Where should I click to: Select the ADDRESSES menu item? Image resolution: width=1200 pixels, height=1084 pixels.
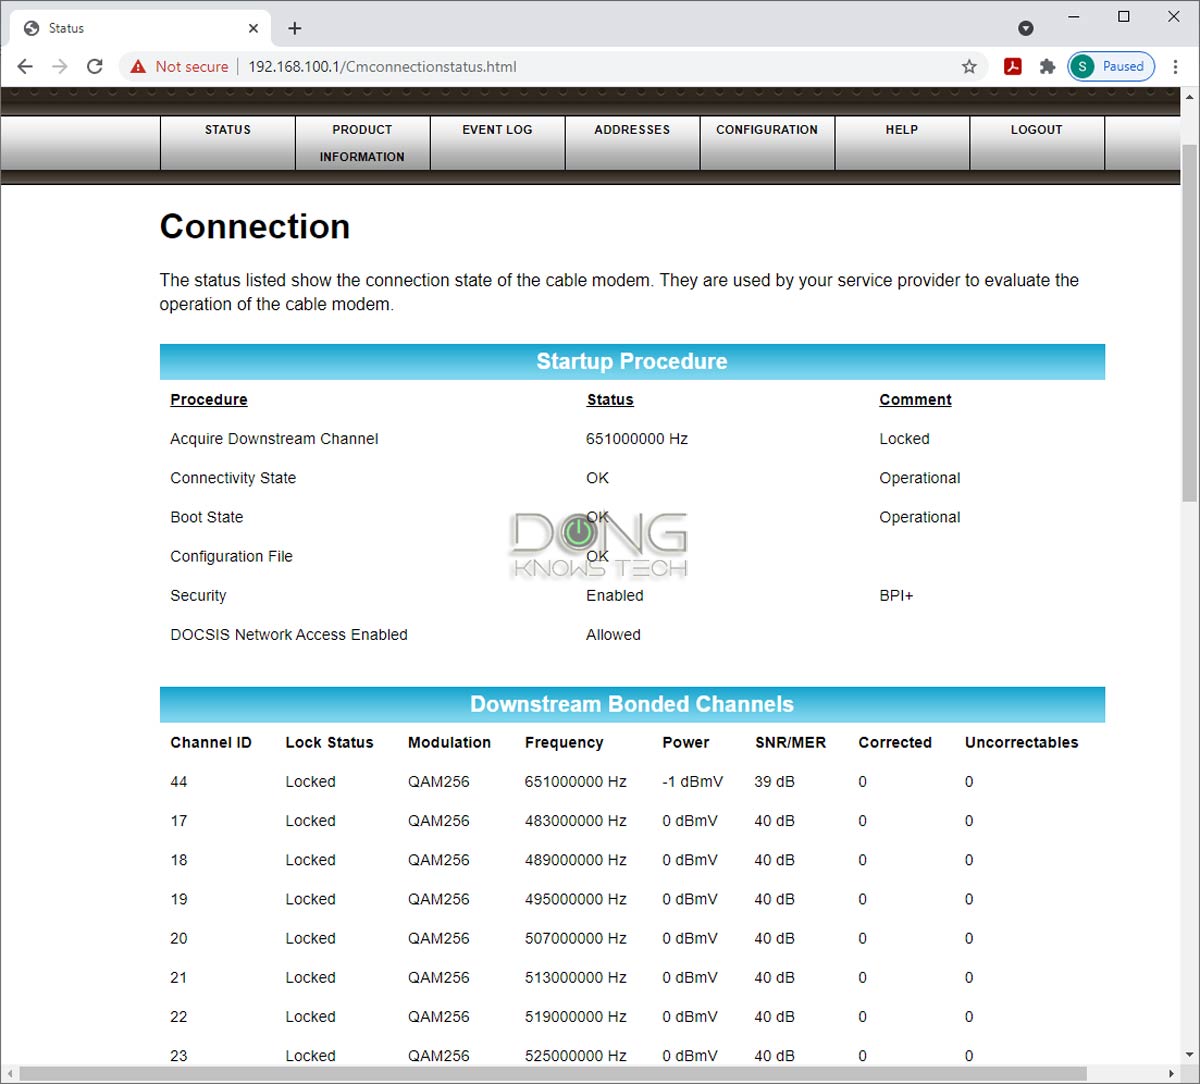(632, 130)
